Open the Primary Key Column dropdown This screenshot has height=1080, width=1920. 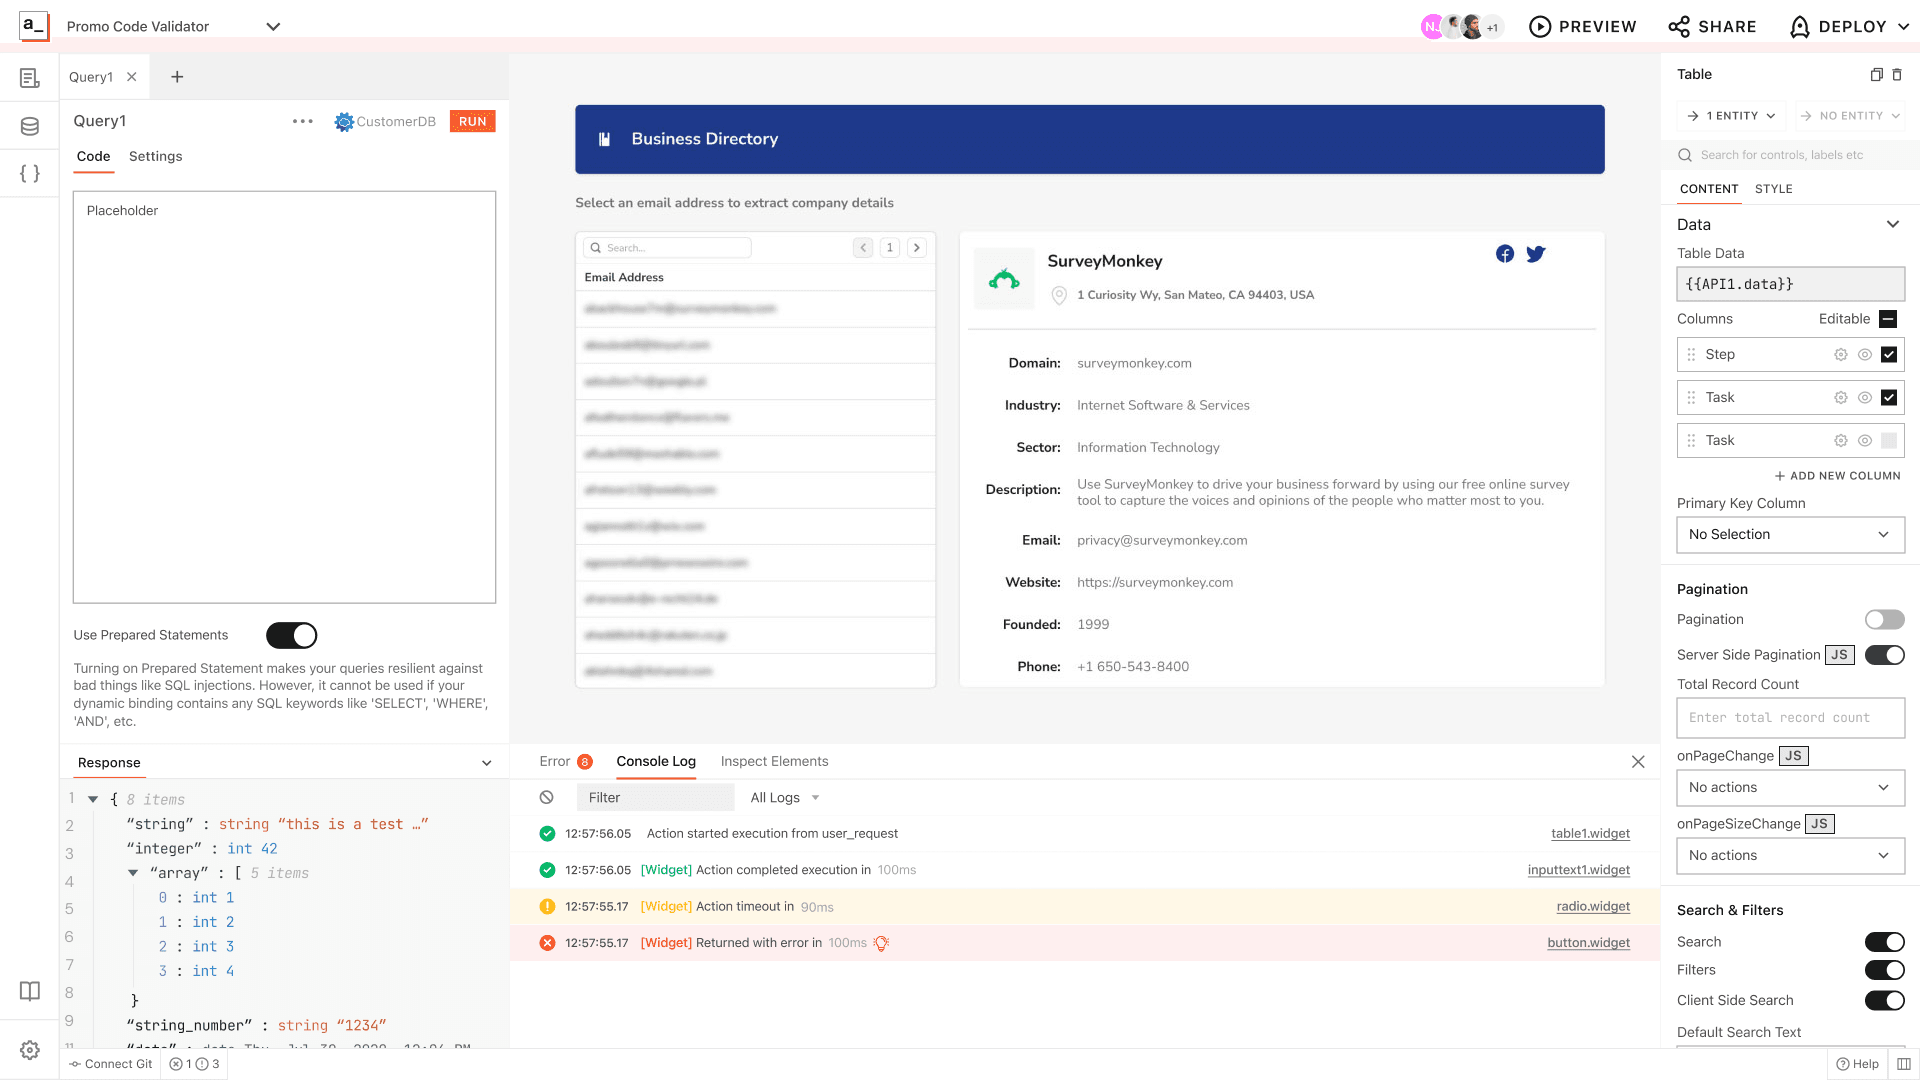coord(1790,535)
